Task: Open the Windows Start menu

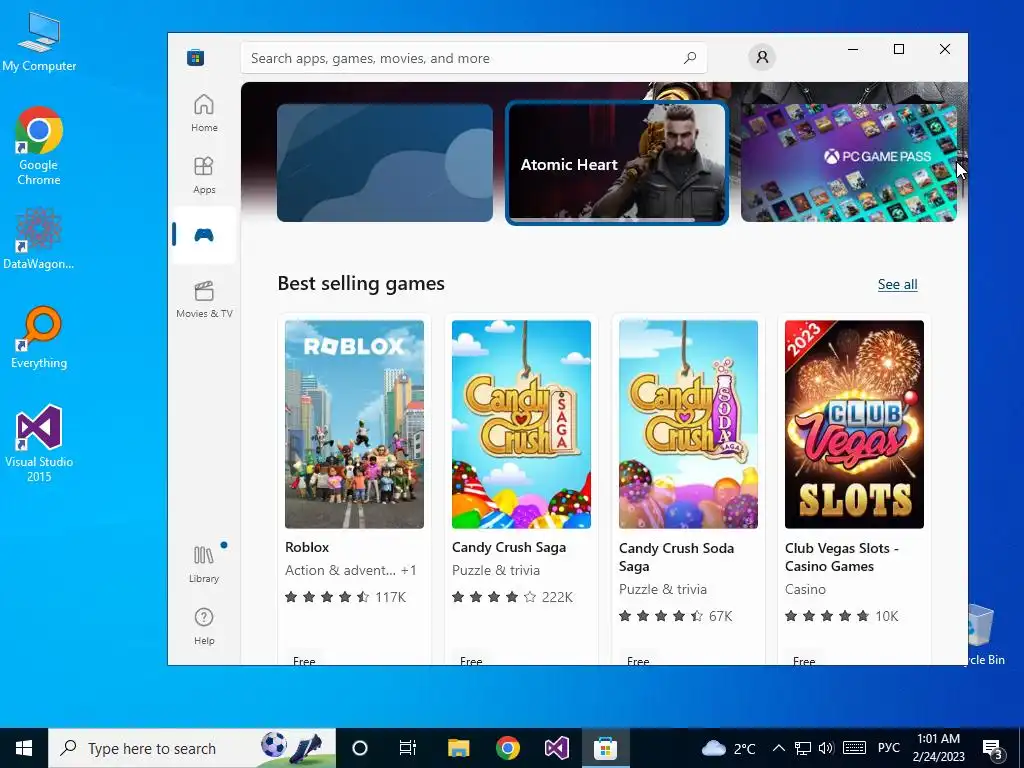Action: (24, 748)
